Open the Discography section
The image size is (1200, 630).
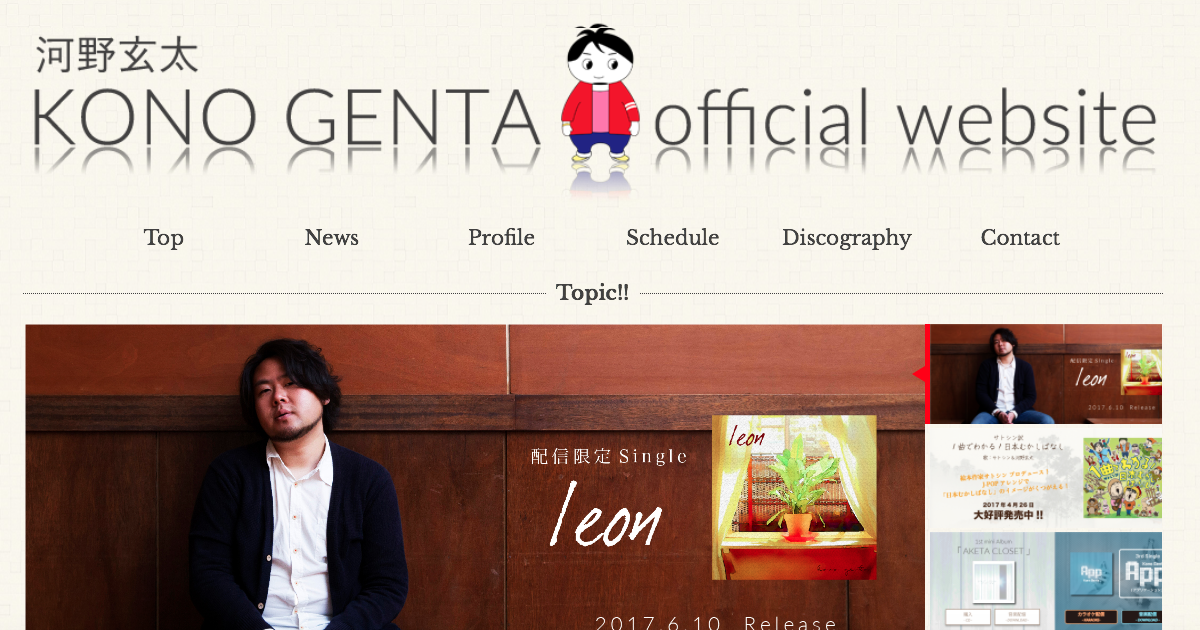pos(846,238)
